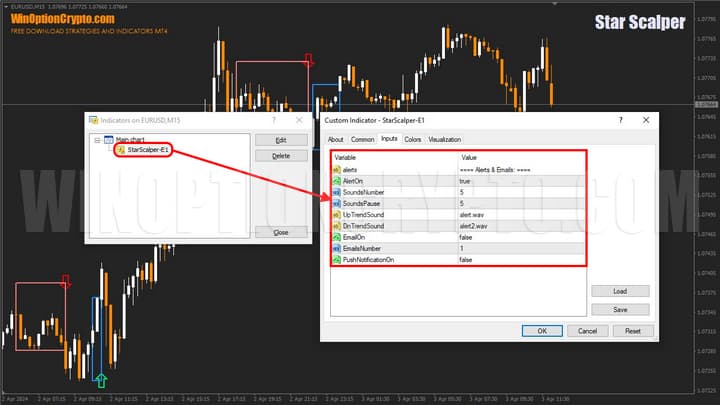Click the SoundsPause value cell
This screenshot has width=720, height=405.
(522, 203)
